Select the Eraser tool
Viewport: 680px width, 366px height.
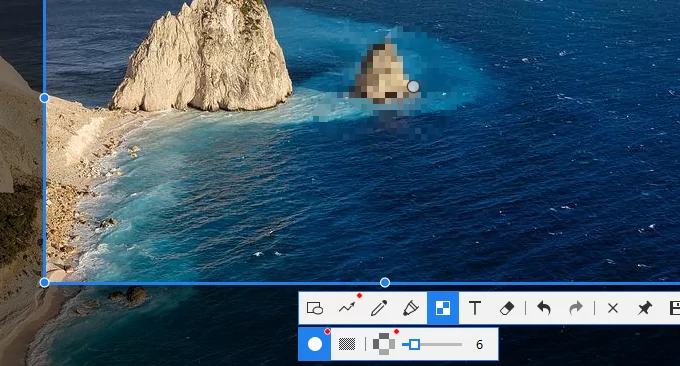tap(507, 308)
